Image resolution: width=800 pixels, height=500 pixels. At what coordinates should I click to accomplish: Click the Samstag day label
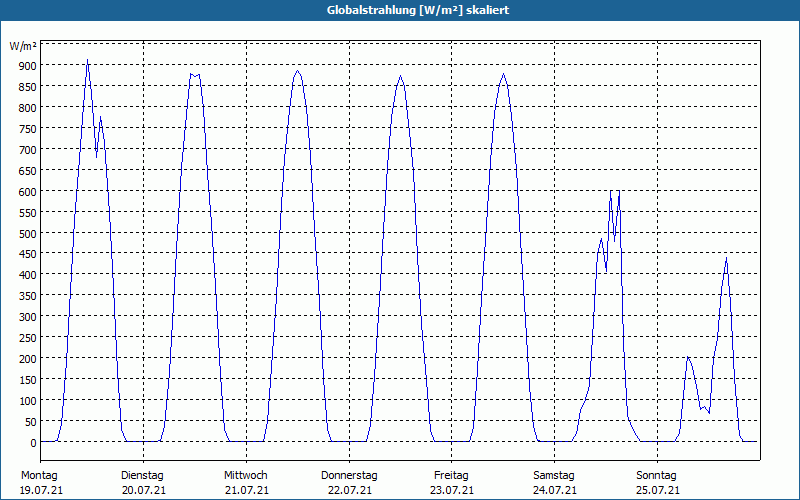click(x=554, y=476)
